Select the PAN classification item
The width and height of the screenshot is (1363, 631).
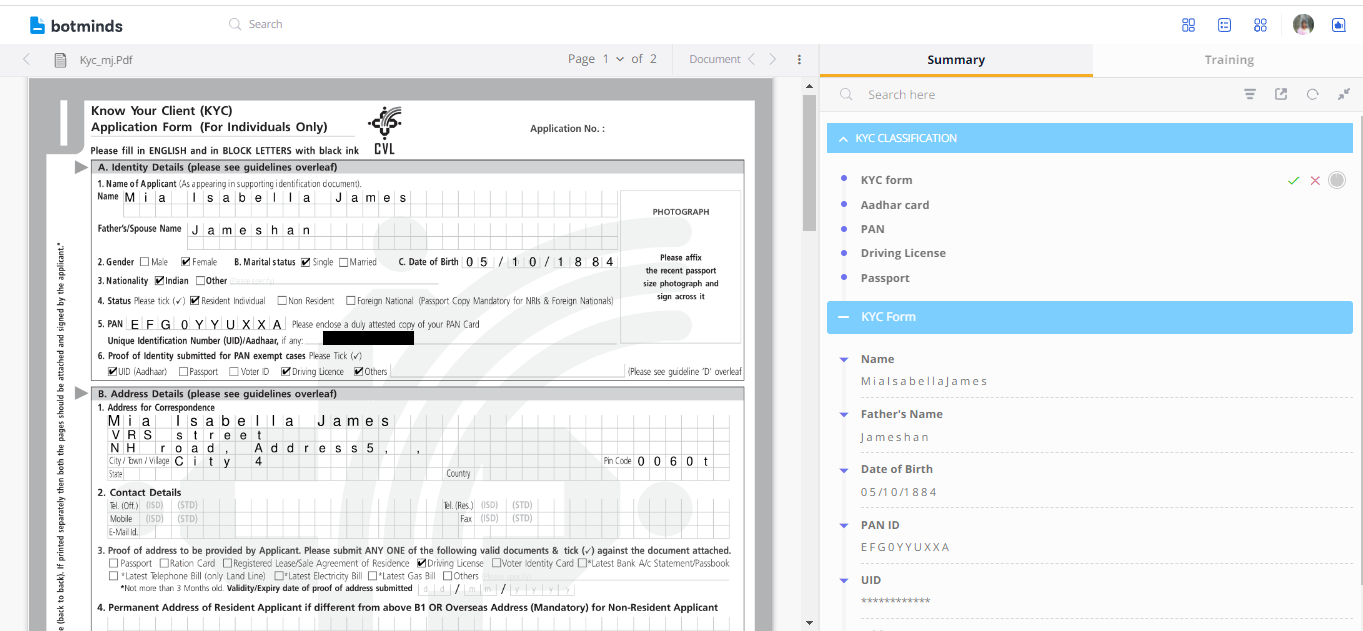(873, 229)
